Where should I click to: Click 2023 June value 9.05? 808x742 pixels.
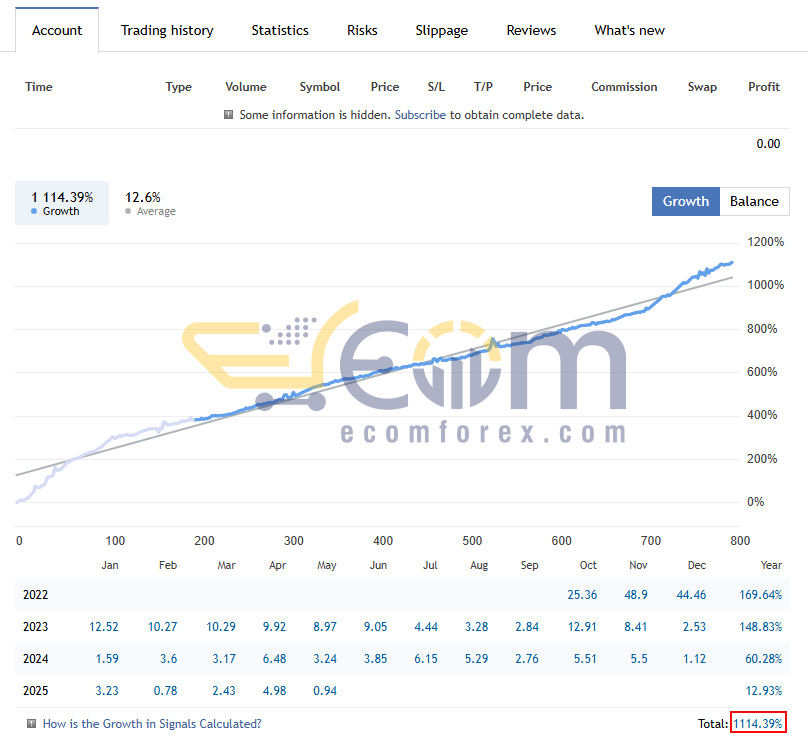(x=375, y=627)
